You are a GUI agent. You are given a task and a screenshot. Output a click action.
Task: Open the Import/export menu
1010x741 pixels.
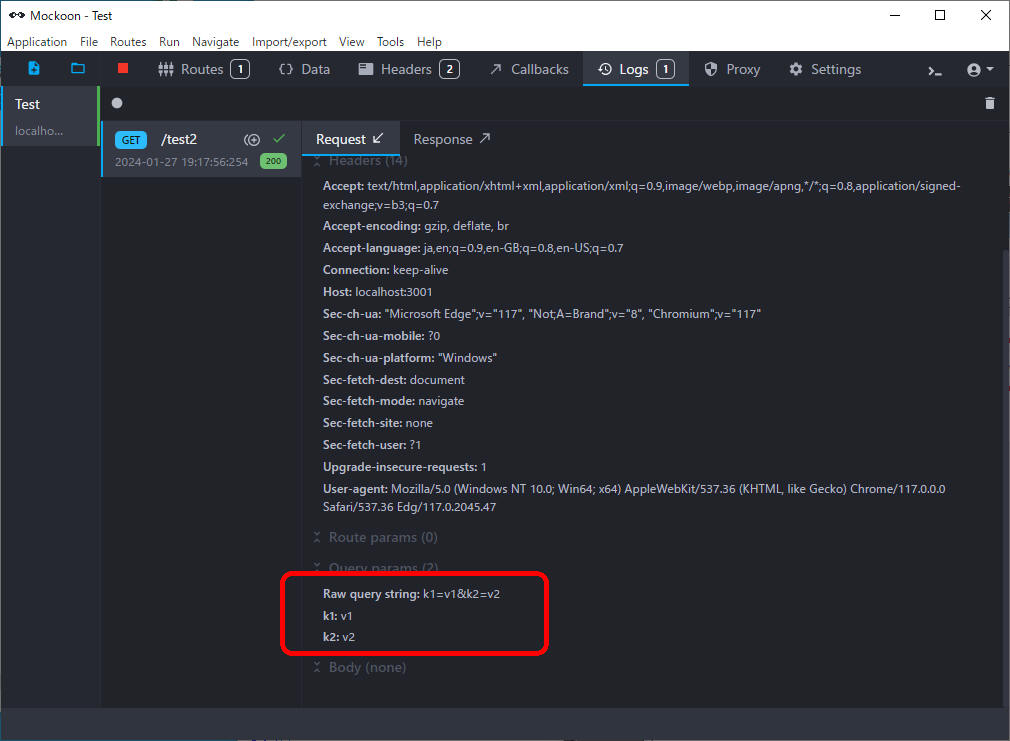click(288, 42)
